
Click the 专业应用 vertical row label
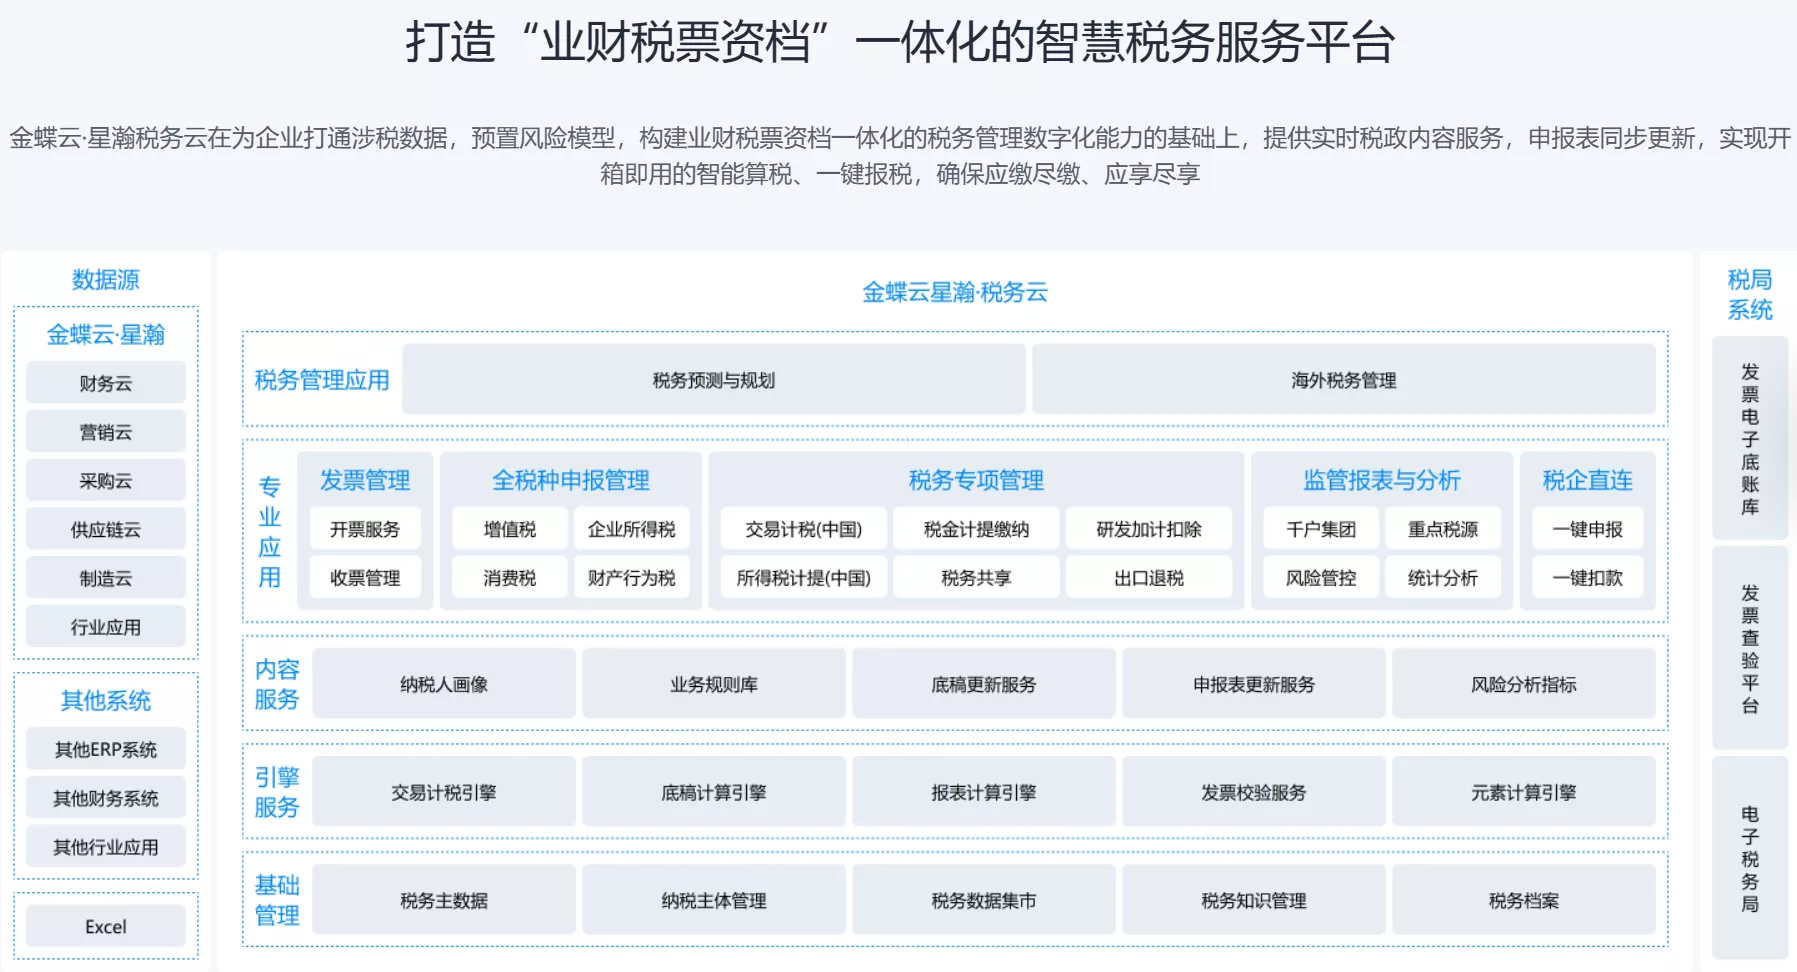(270, 532)
